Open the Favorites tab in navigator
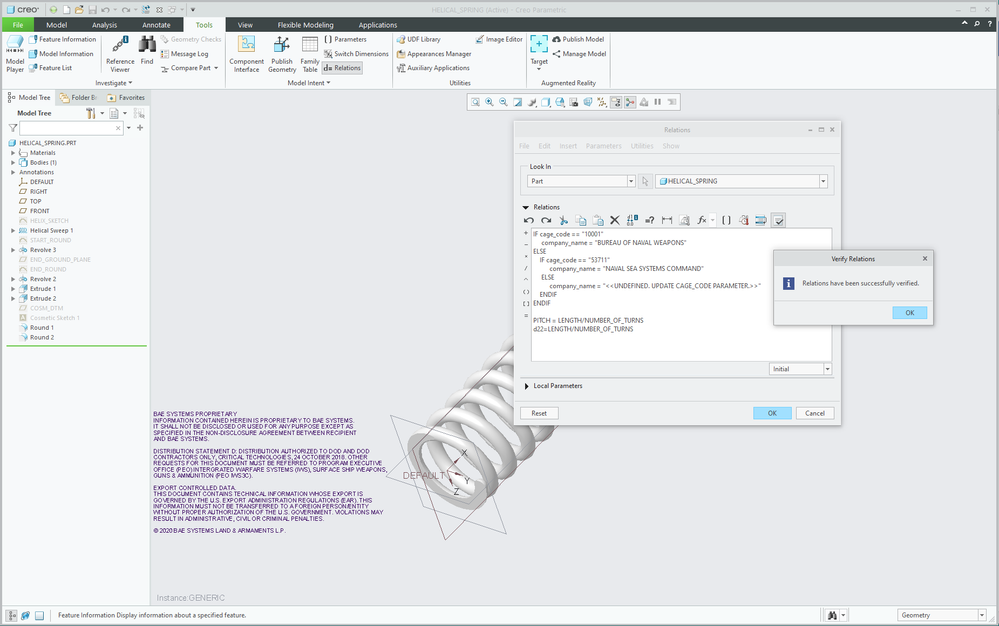Screen dimensions: 999x626 126,98
